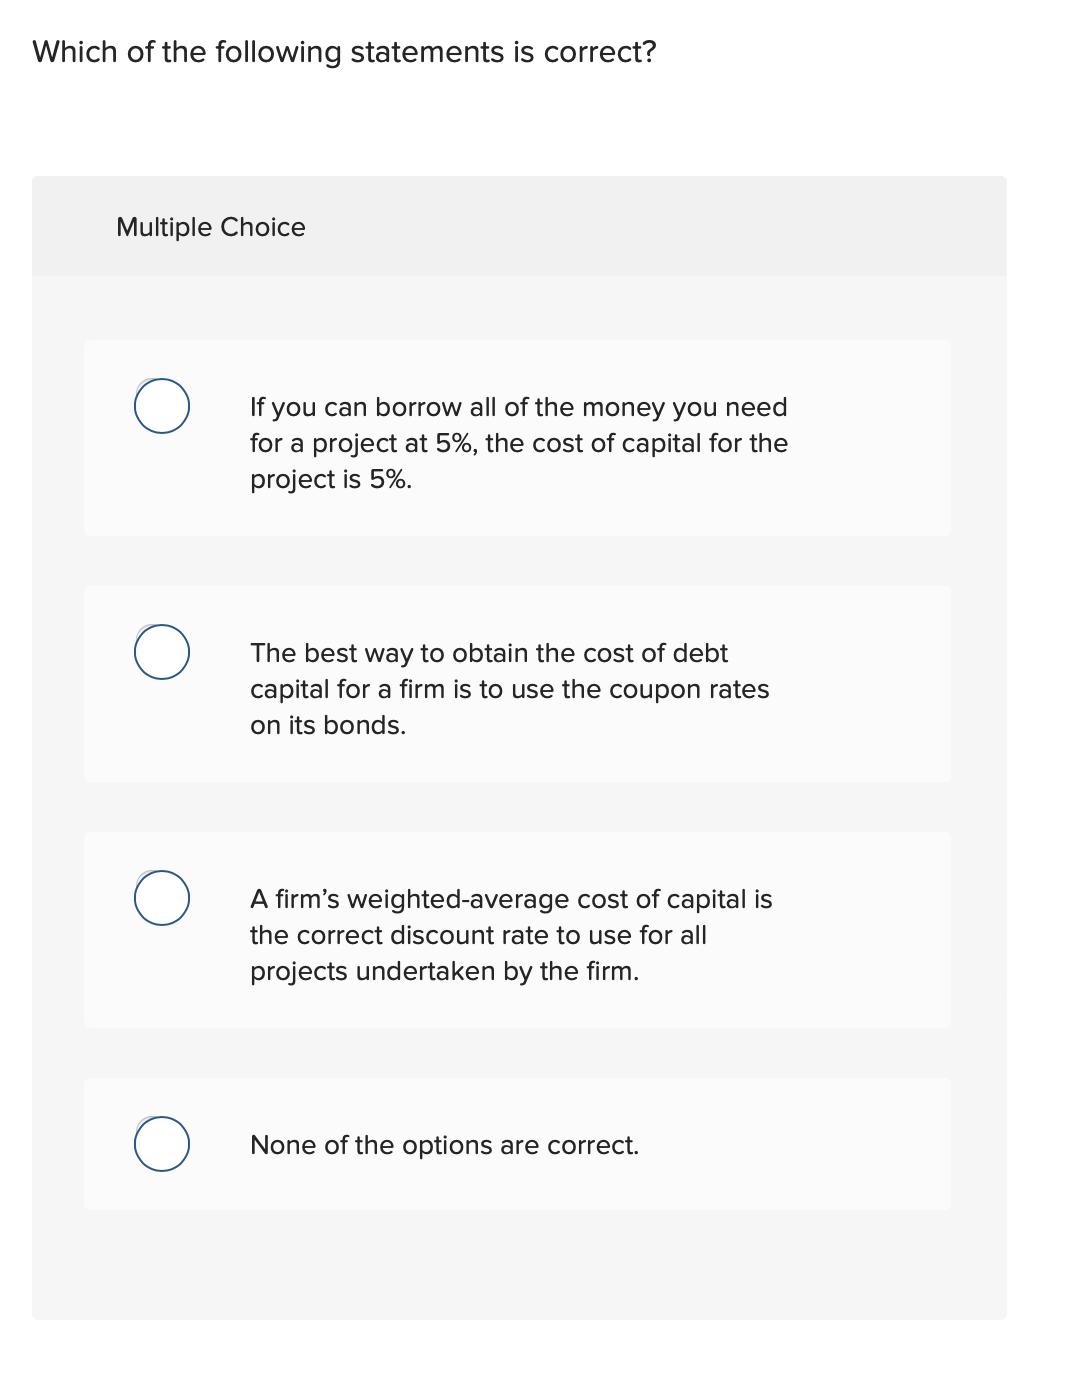
Task: Choose the 'None of the options are correct' card
Action: [517, 1143]
